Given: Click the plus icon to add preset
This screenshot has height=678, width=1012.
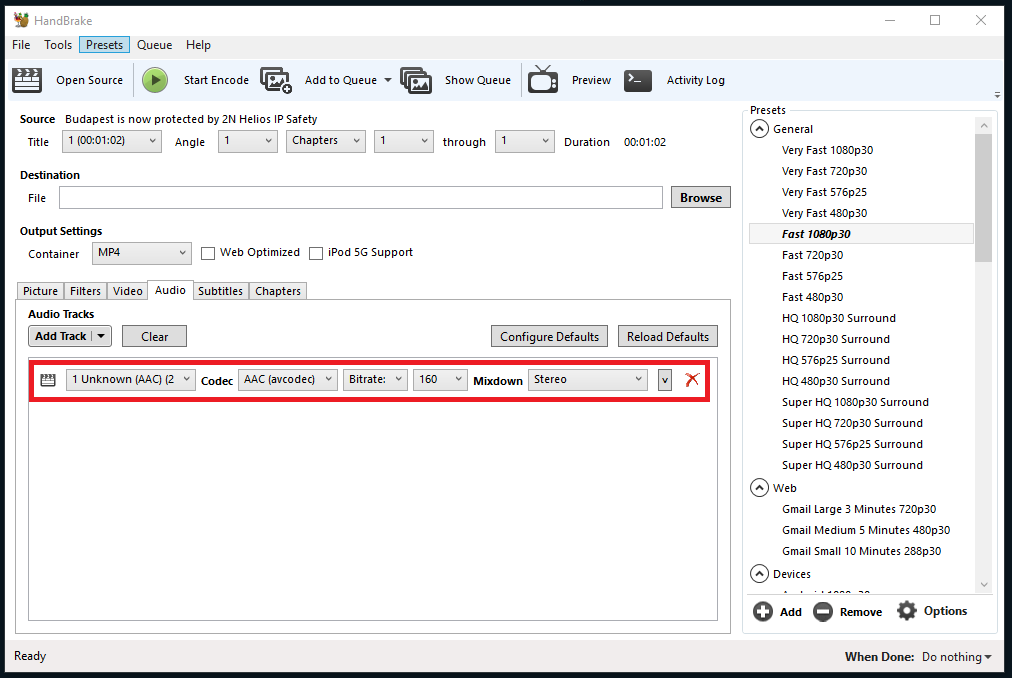Looking at the screenshot, I should click(763, 611).
